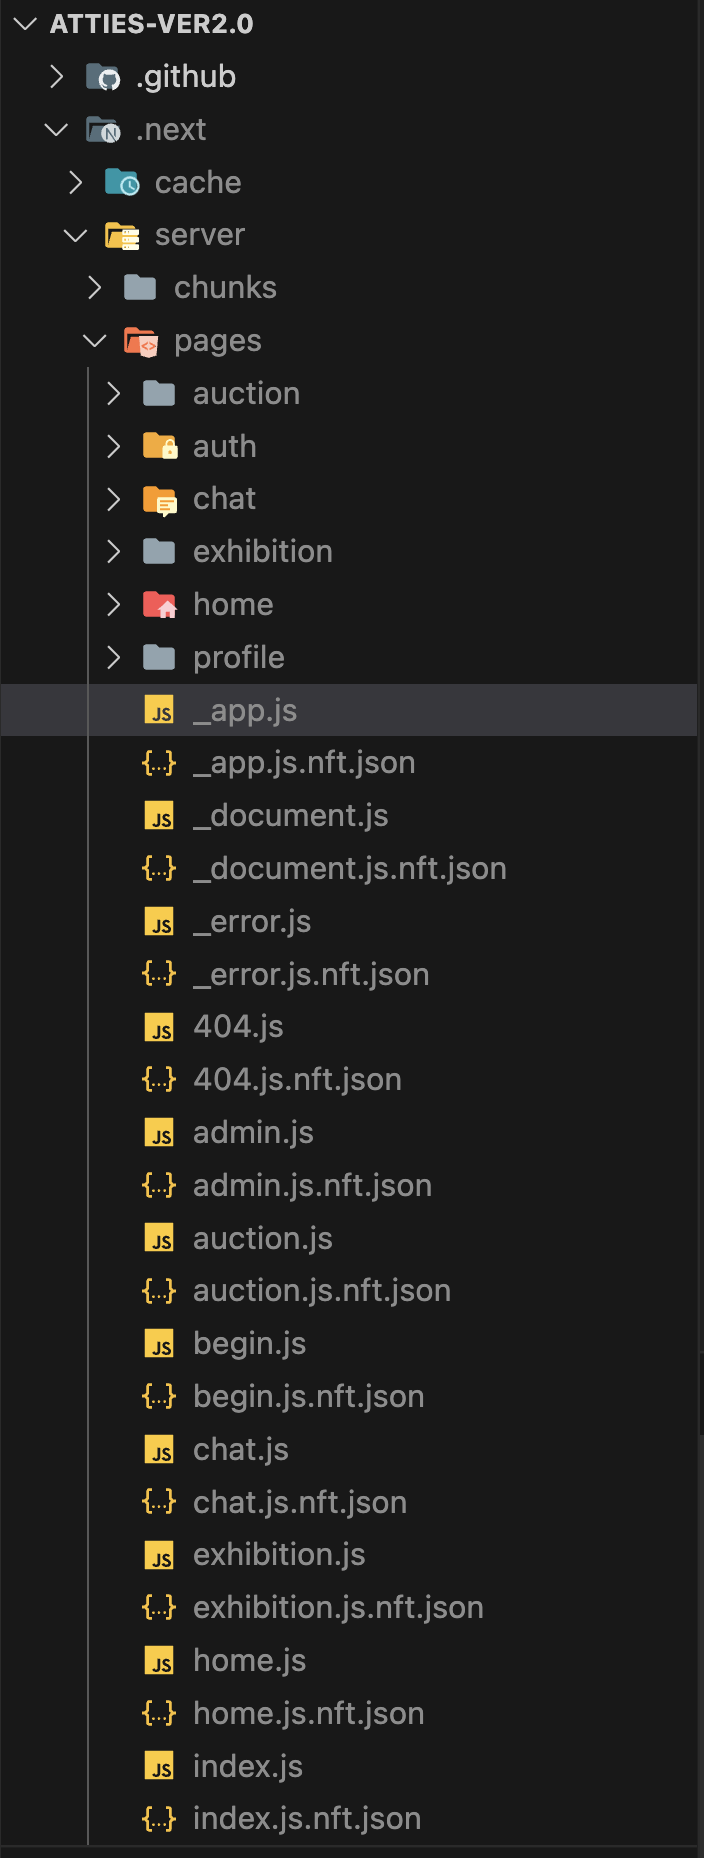
Task: Collapse the server folder chevron
Action: point(76,235)
